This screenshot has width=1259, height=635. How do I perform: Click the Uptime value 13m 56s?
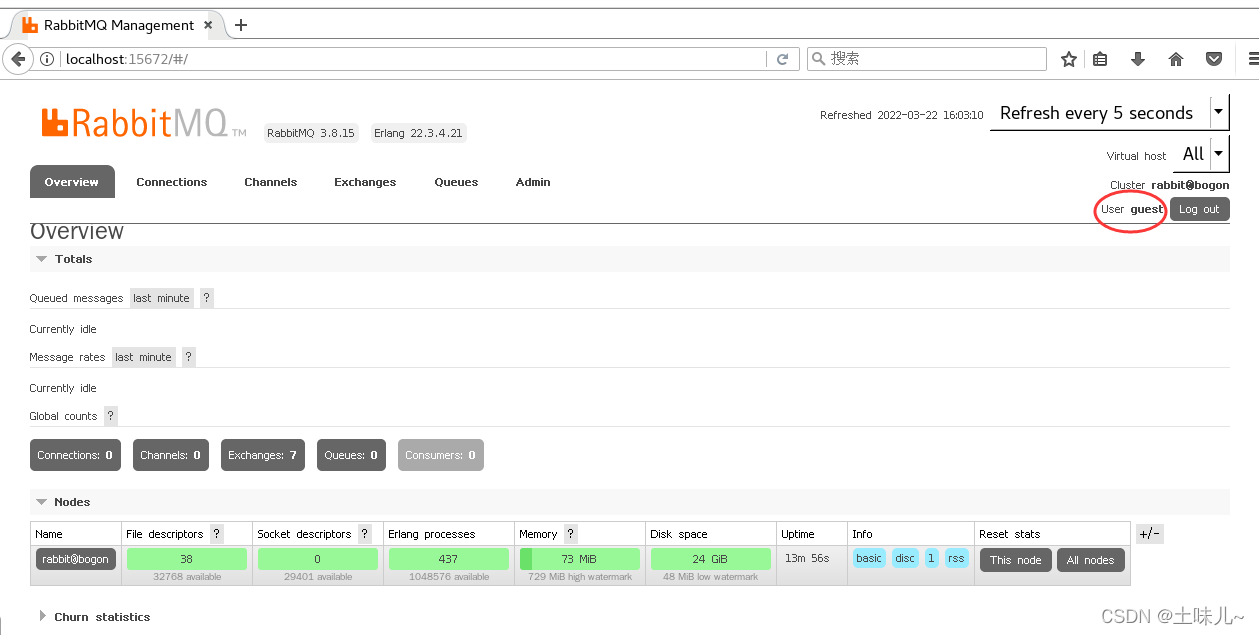point(807,558)
